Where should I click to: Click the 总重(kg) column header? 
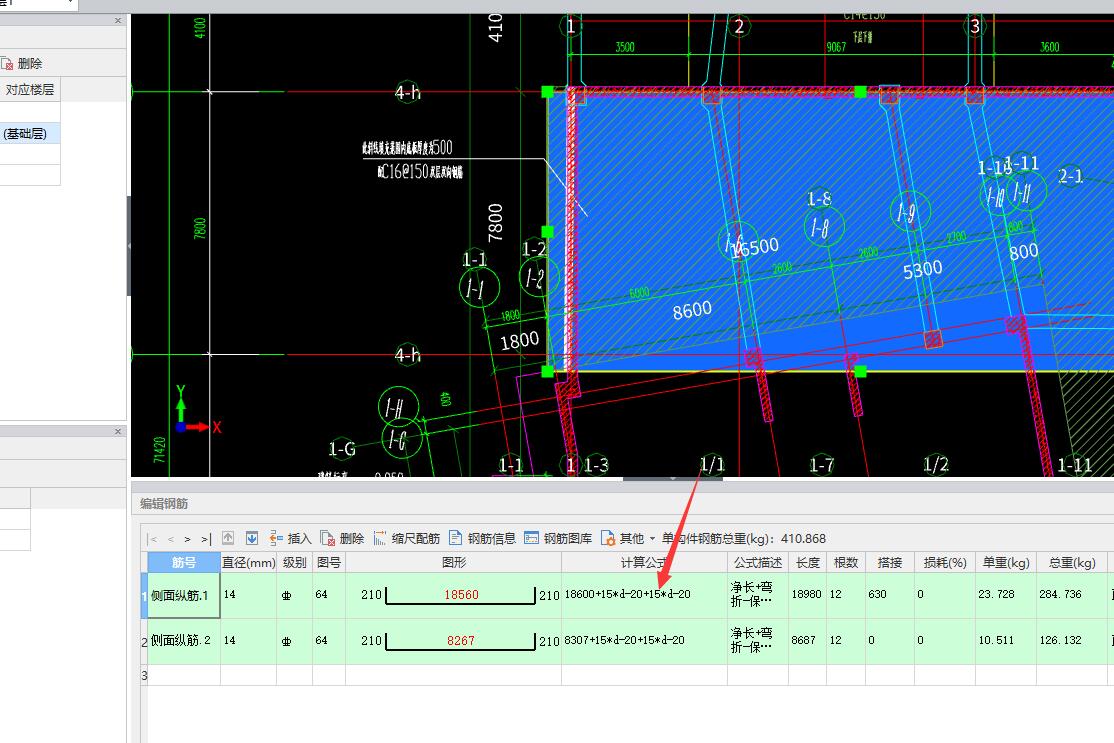point(1072,563)
